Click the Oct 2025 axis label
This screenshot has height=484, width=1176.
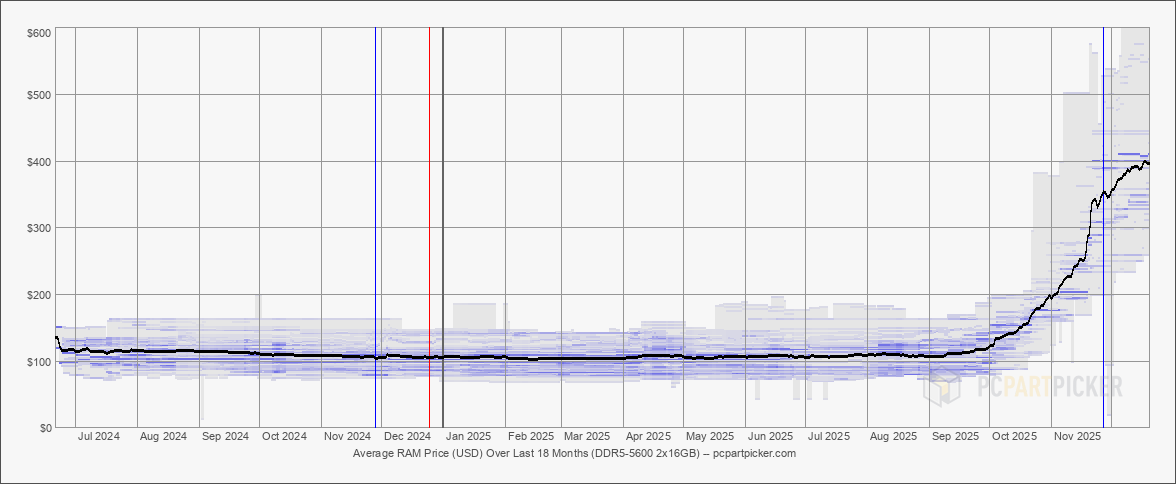pyautogui.click(x=1014, y=437)
